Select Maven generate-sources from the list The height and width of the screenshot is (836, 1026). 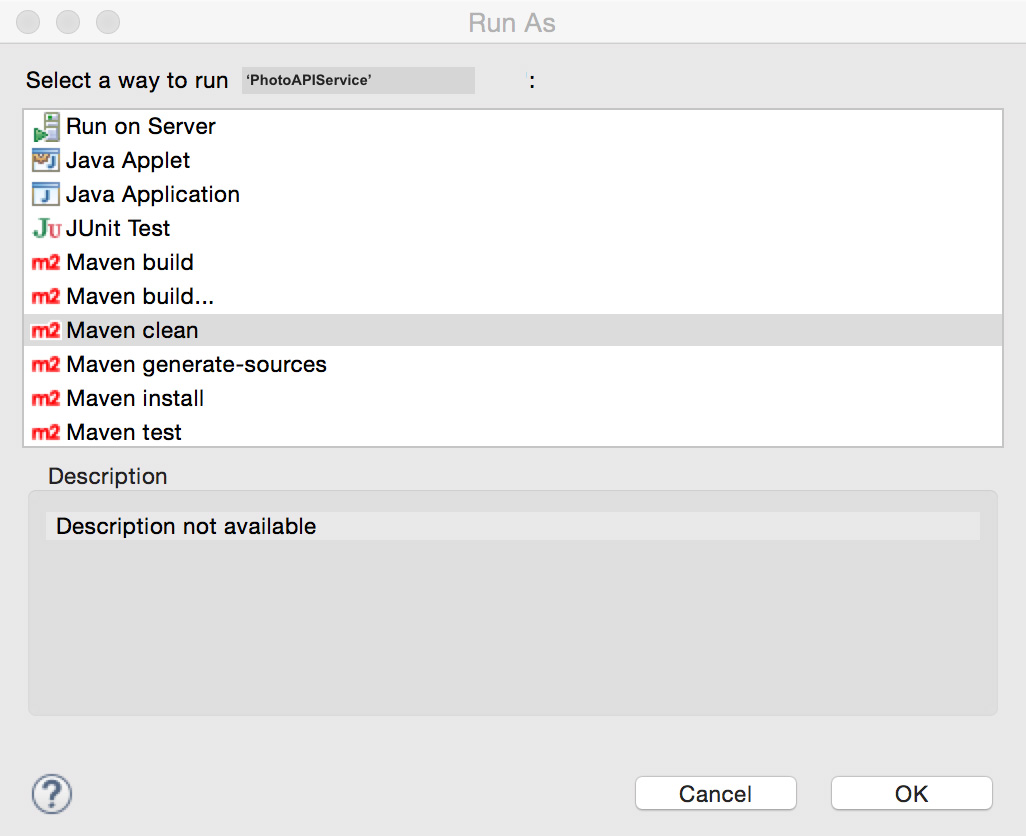point(196,365)
